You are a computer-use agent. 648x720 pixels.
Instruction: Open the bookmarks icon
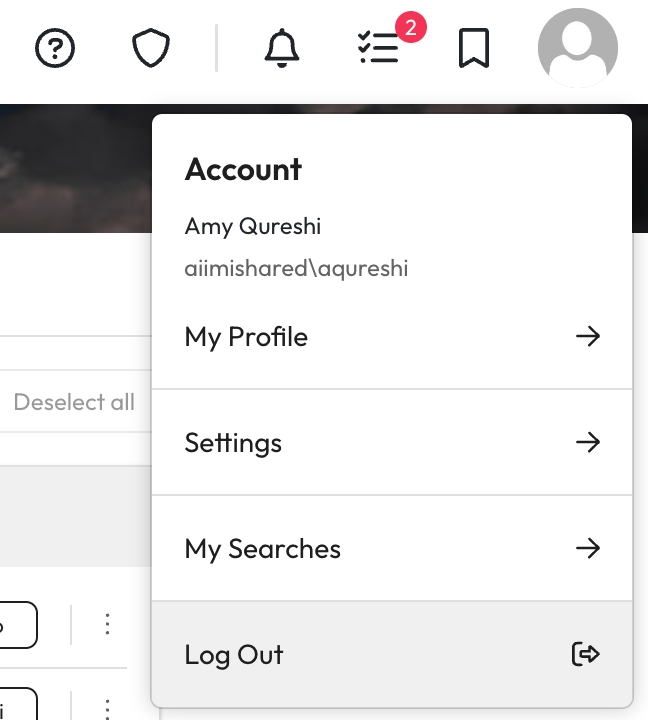(474, 48)
